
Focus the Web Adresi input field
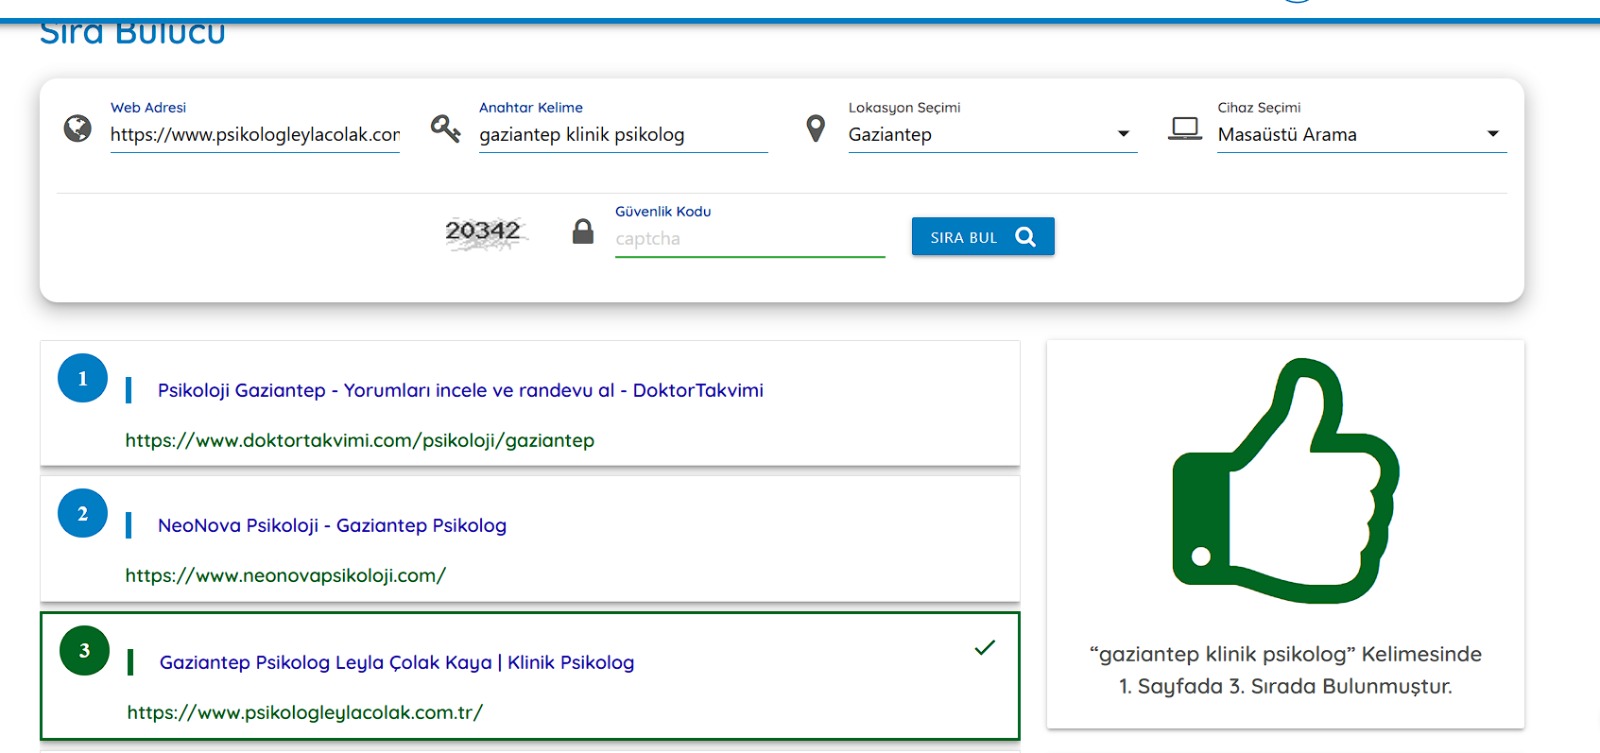(x=254, y=135)
